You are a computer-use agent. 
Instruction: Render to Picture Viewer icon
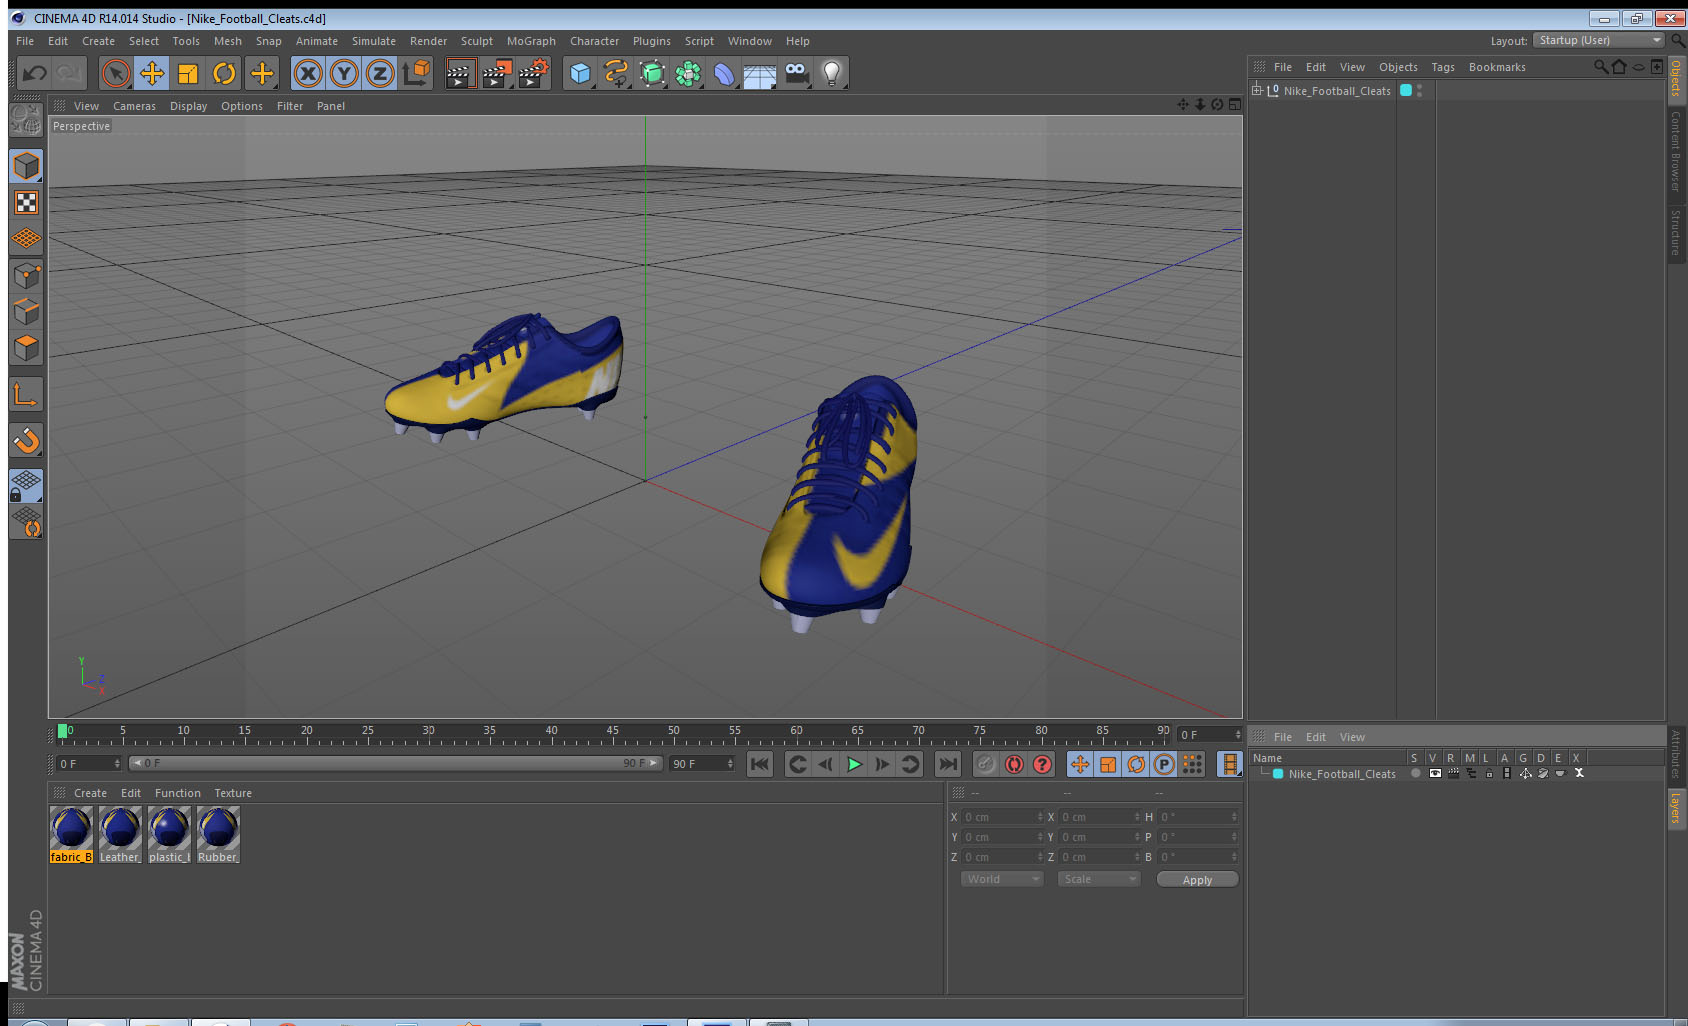(496, 73)
